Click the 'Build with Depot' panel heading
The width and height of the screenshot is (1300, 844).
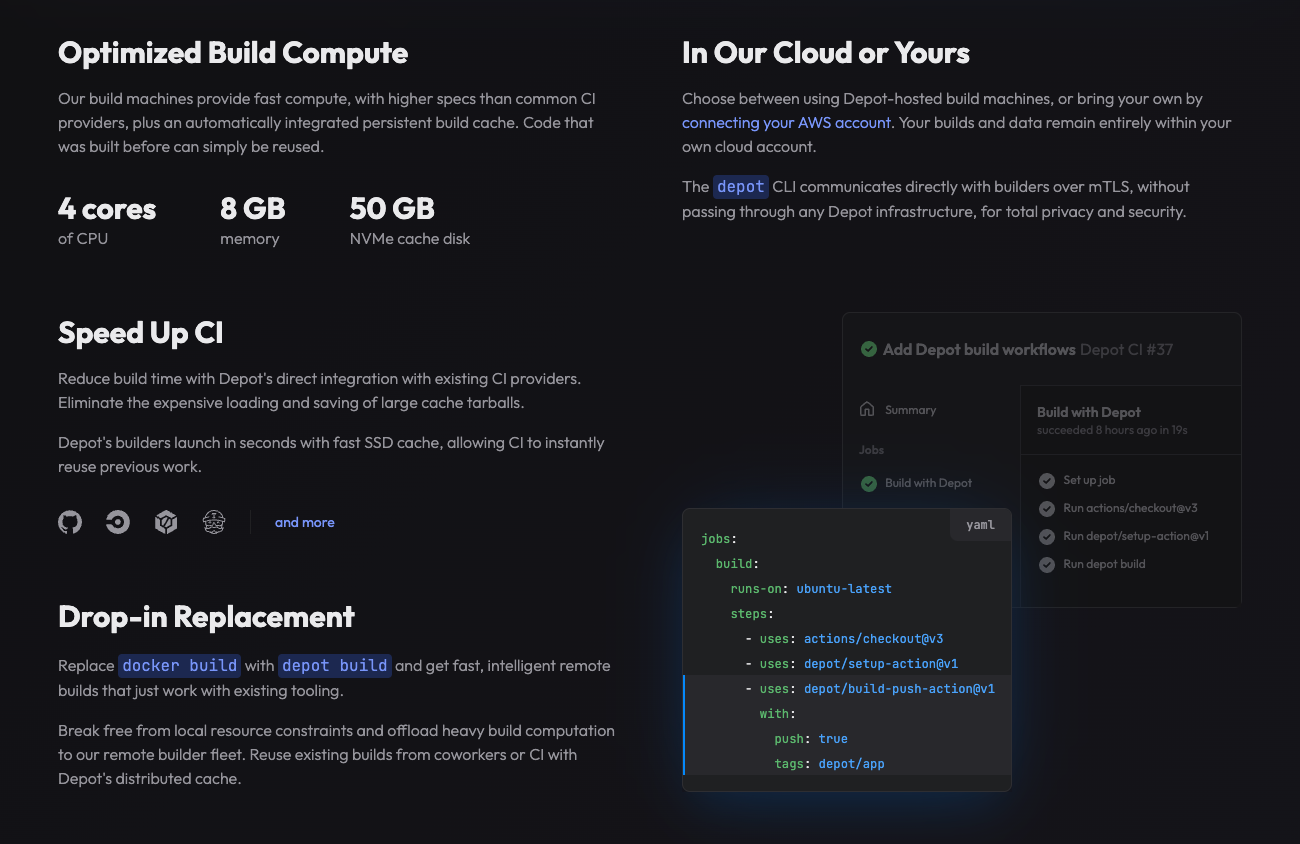pos(1089,412)
